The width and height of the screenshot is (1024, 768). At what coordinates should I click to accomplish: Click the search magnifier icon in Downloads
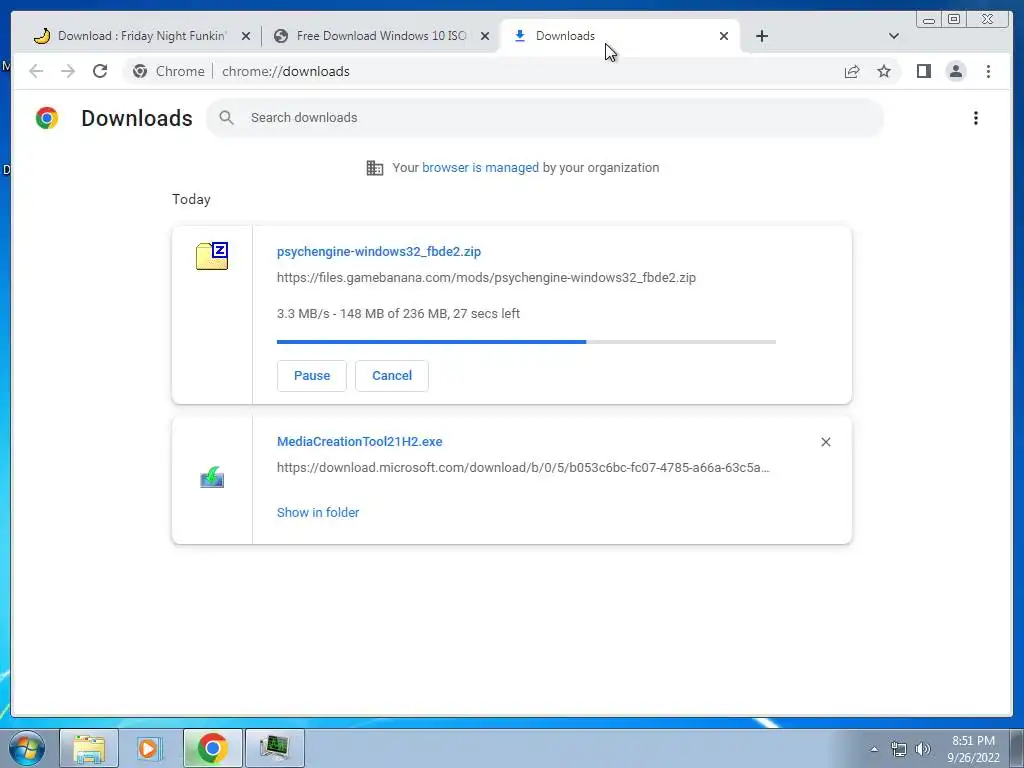pos(227,118)
